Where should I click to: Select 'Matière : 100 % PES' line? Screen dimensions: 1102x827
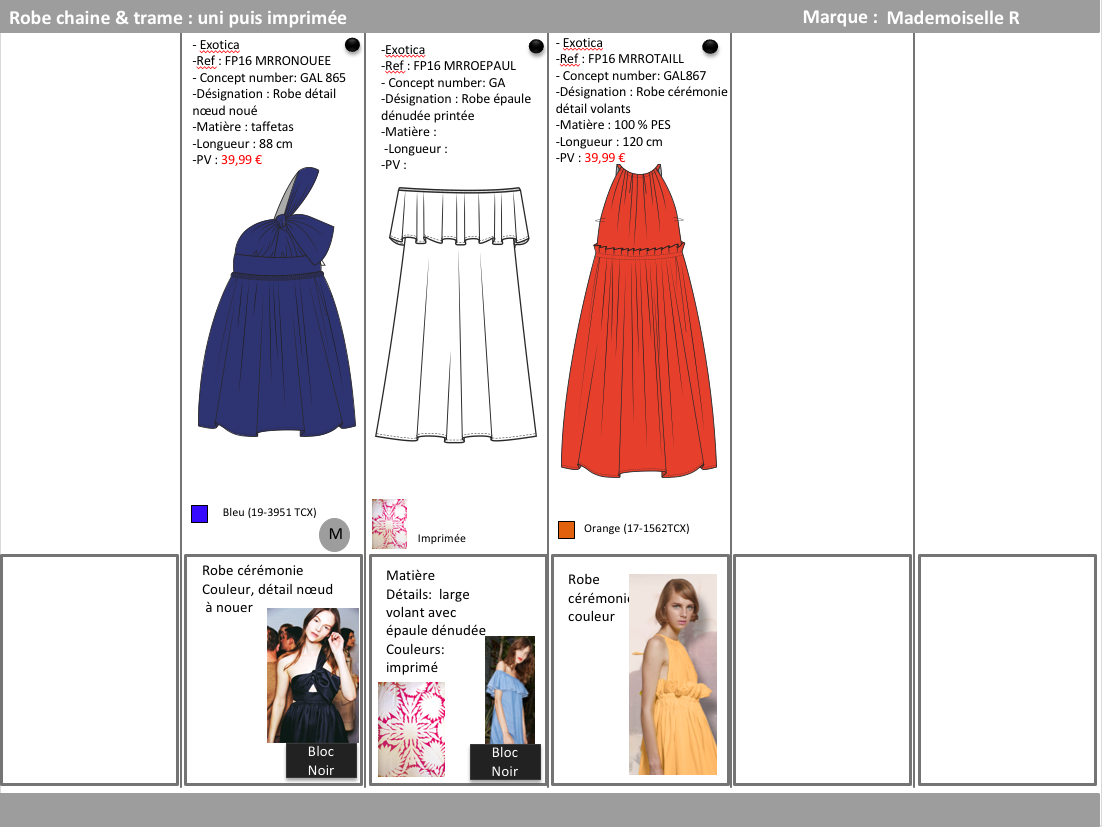pyautogui.click(x=614, y=125)
